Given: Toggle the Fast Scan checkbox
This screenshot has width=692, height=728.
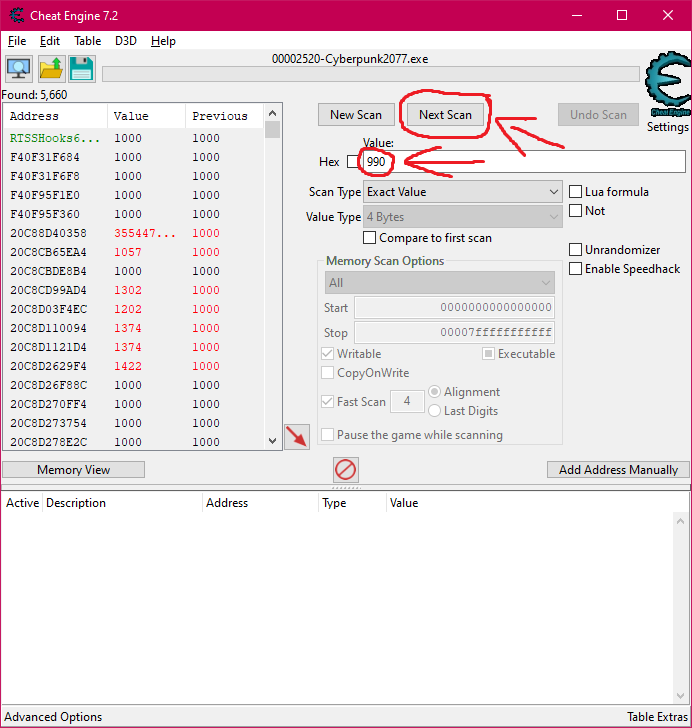Looking at the screenshot, I should click(327, 401).
